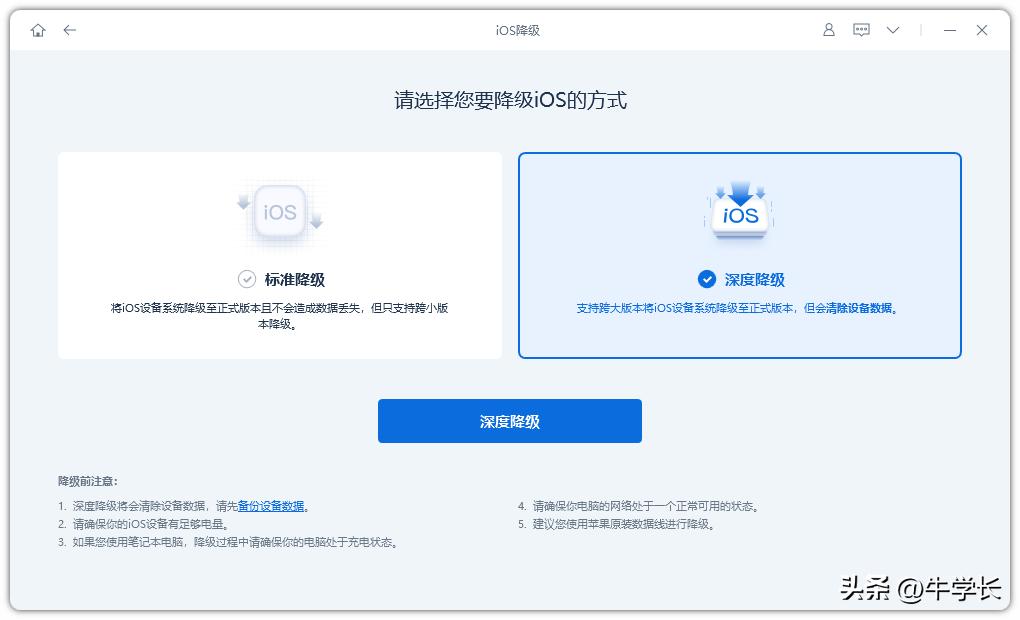The width and height of the screenshot is (1020, 620).
Task: Select the 深度降级 downgrade option card
Action: (x=739, y=255)
